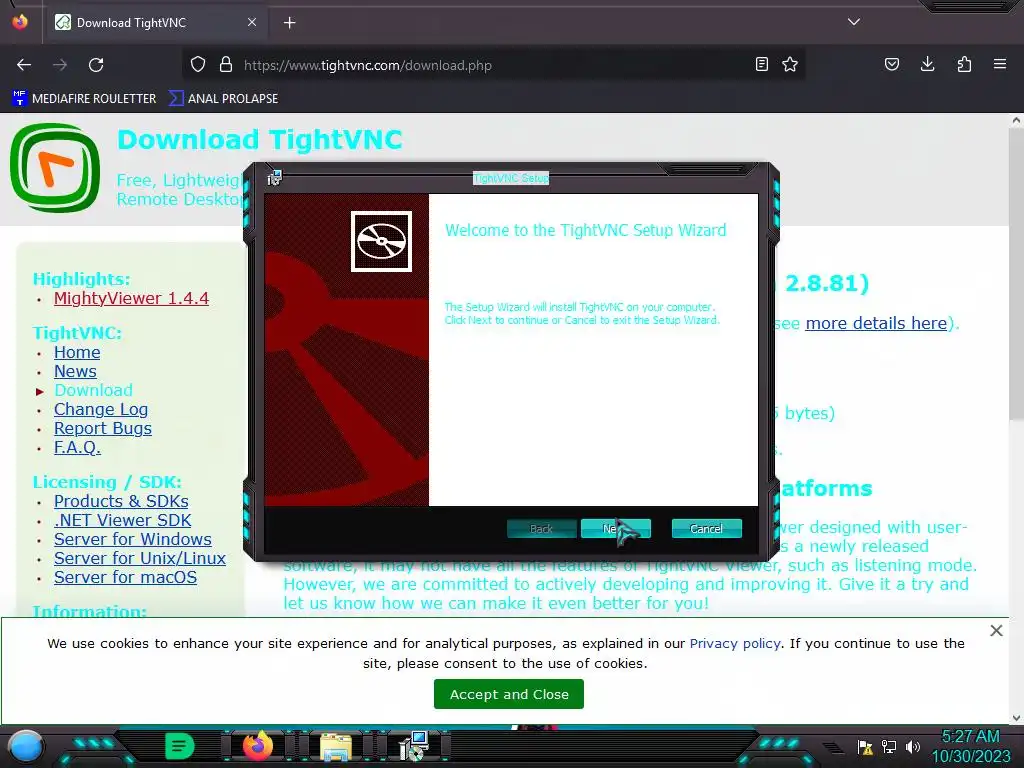Click the installer disc image icon
1024x768 pixels.
[x=381, y=241]
